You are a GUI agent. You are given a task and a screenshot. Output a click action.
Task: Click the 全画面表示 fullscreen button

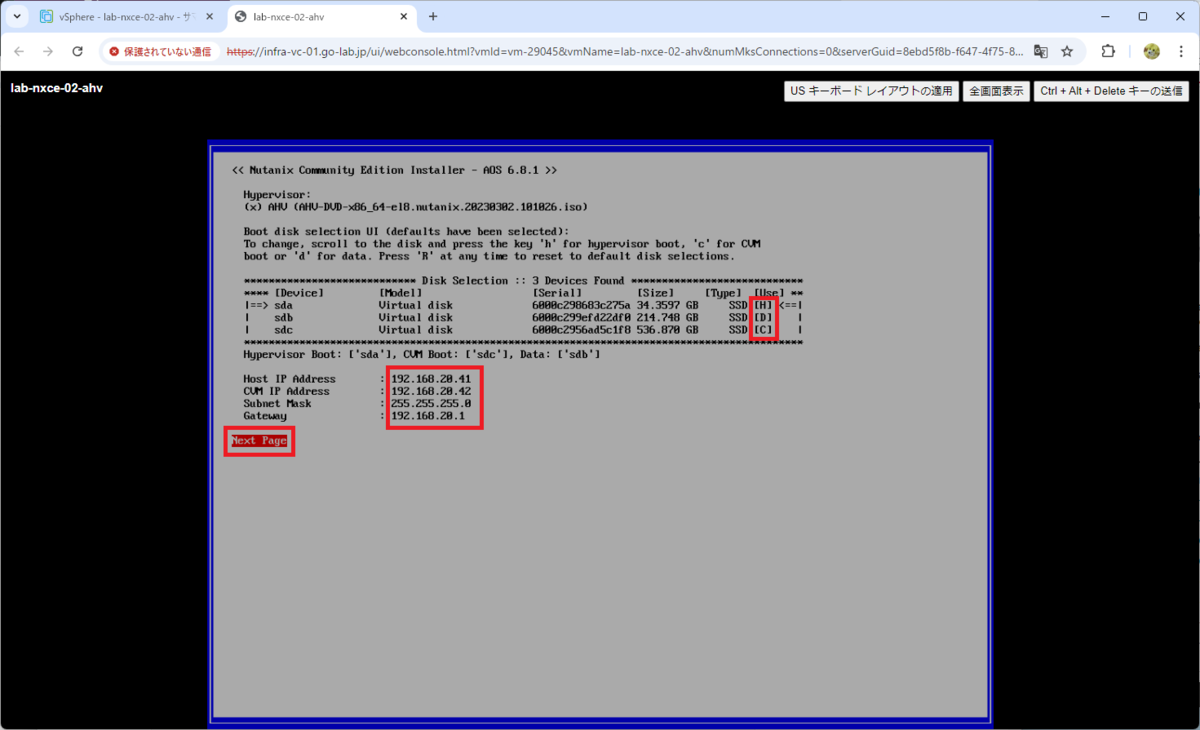(x=996, y=91)
